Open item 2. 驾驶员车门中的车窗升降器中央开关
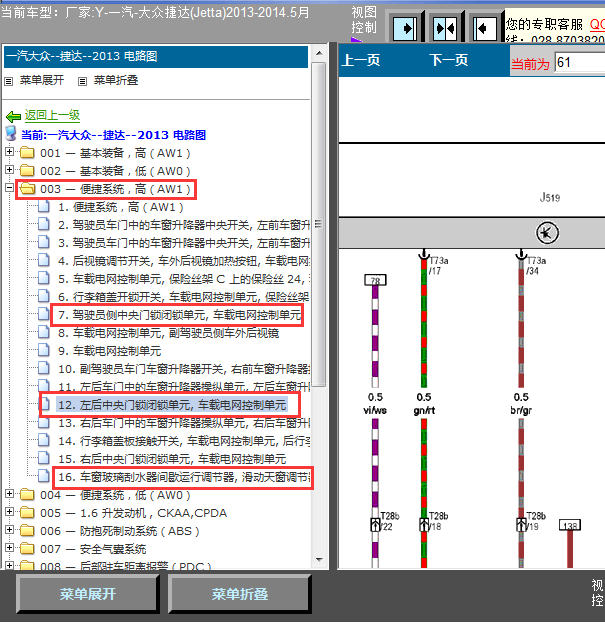The image size is (605, 624). coord(184,225)
